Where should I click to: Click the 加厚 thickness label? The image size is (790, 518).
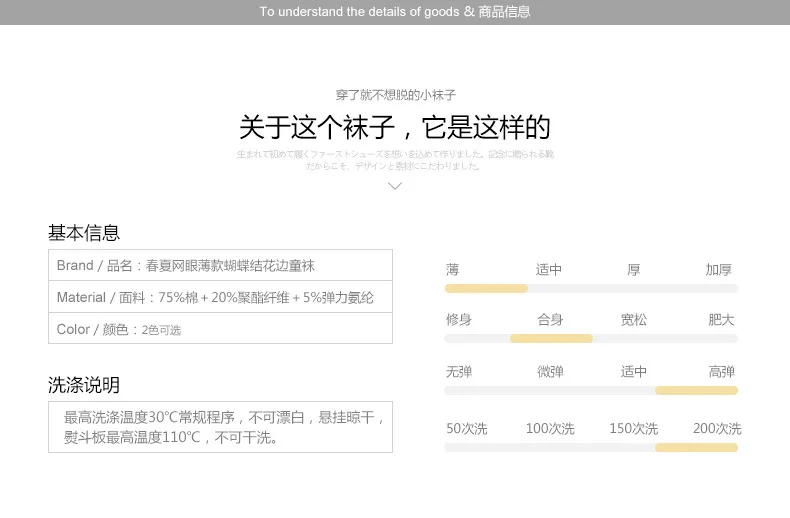(x=718, y=270)
